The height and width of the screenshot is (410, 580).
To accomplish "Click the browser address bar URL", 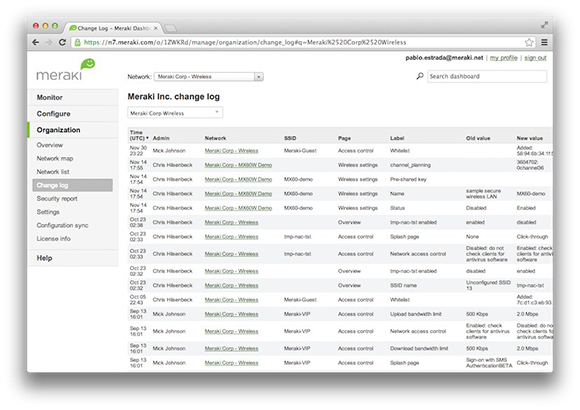I will point(245,42).
